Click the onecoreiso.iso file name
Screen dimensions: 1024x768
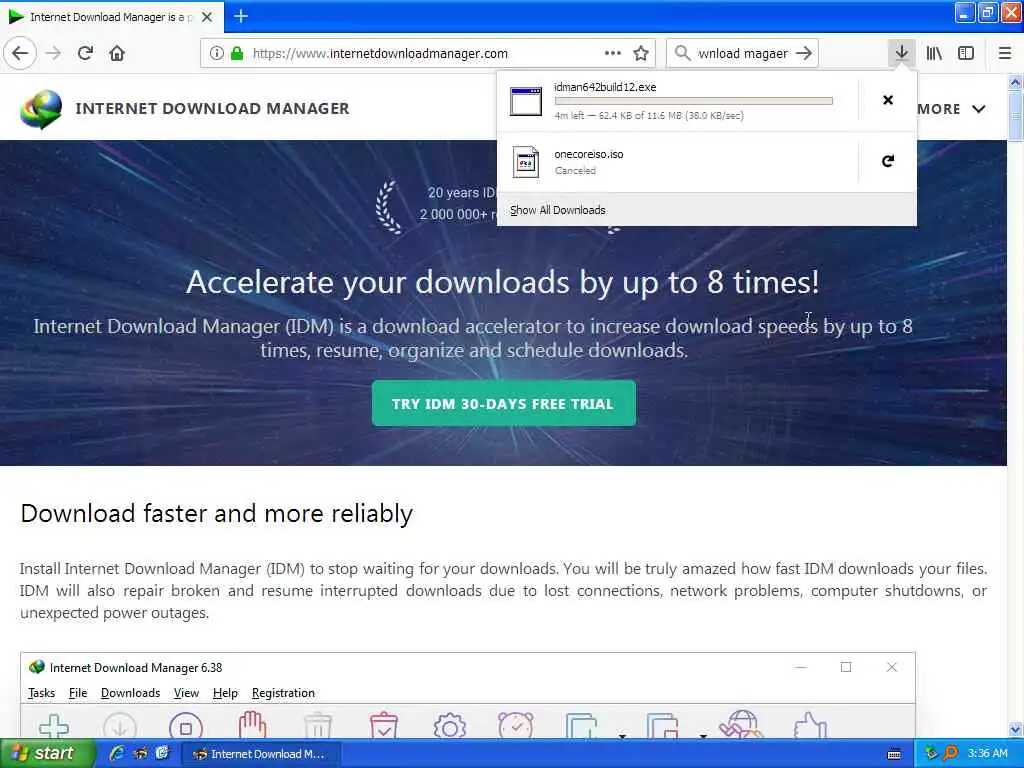pos(588,154)
